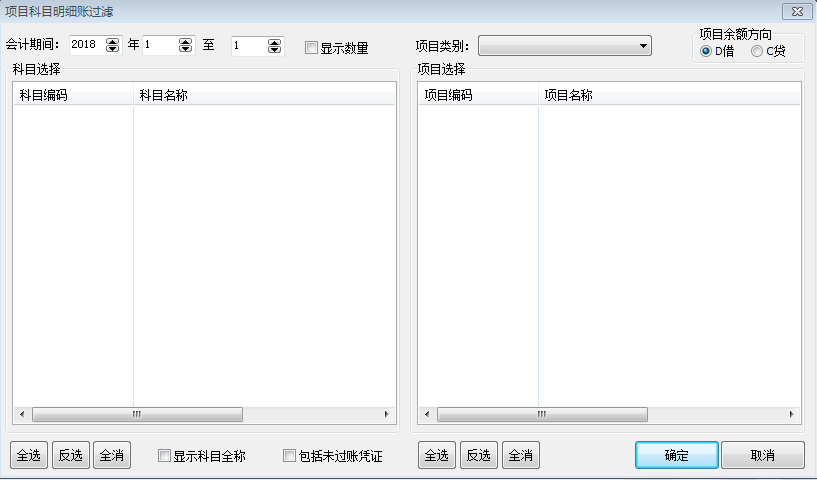
Task: Click the 科目选择 horizontal scrollbar right arrow
Action: pyautogui.click(x=387, y=414)
